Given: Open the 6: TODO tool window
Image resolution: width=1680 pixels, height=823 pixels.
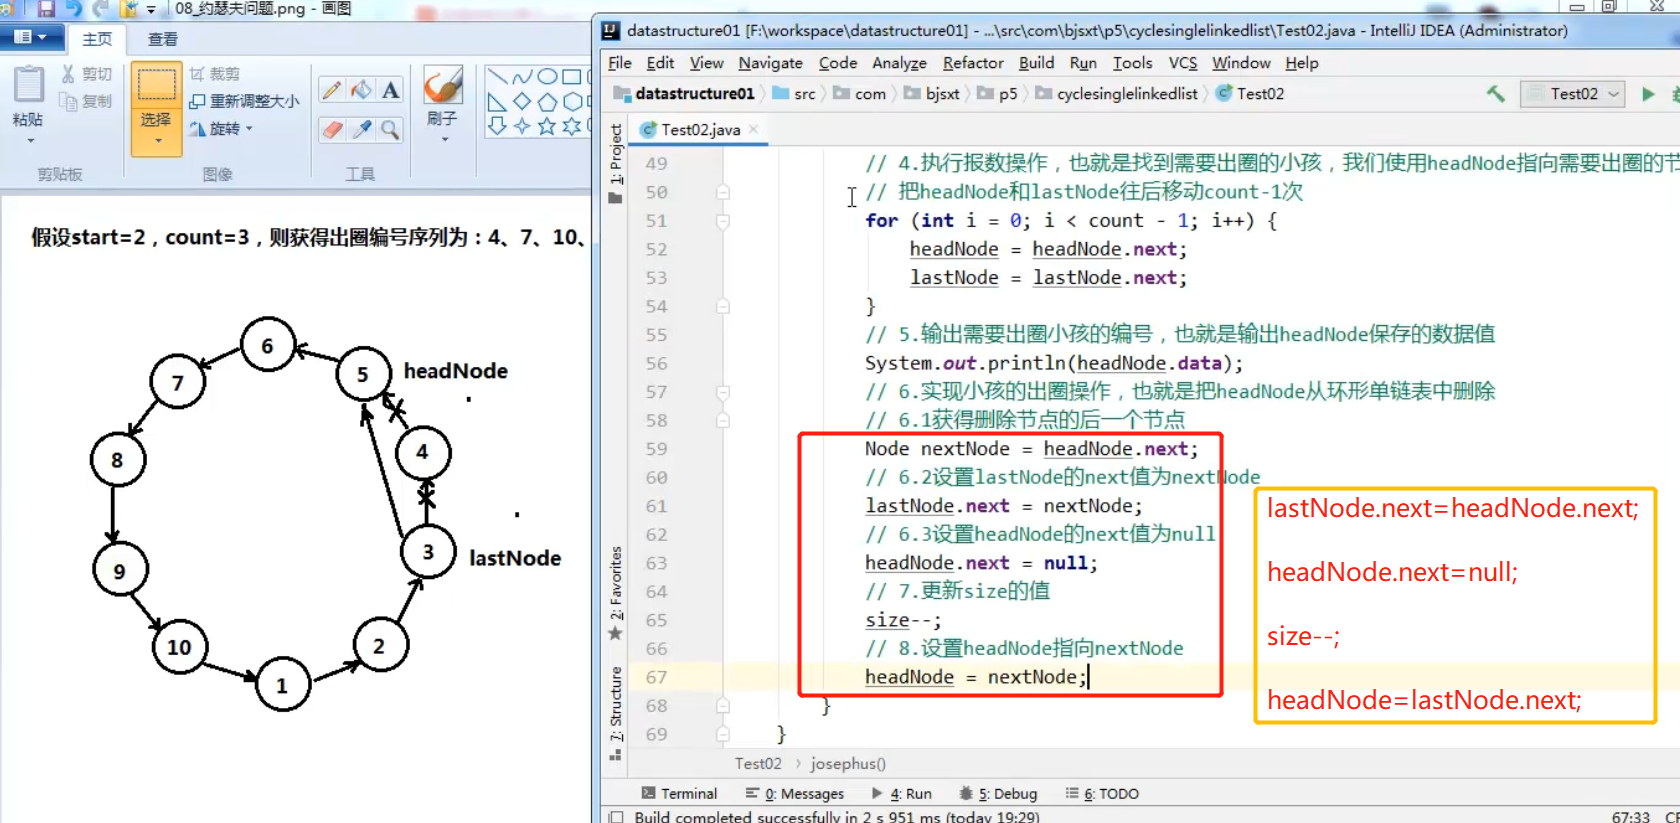Looking at the screenshot, I should pyautogui.click(x=1102, y=794).
